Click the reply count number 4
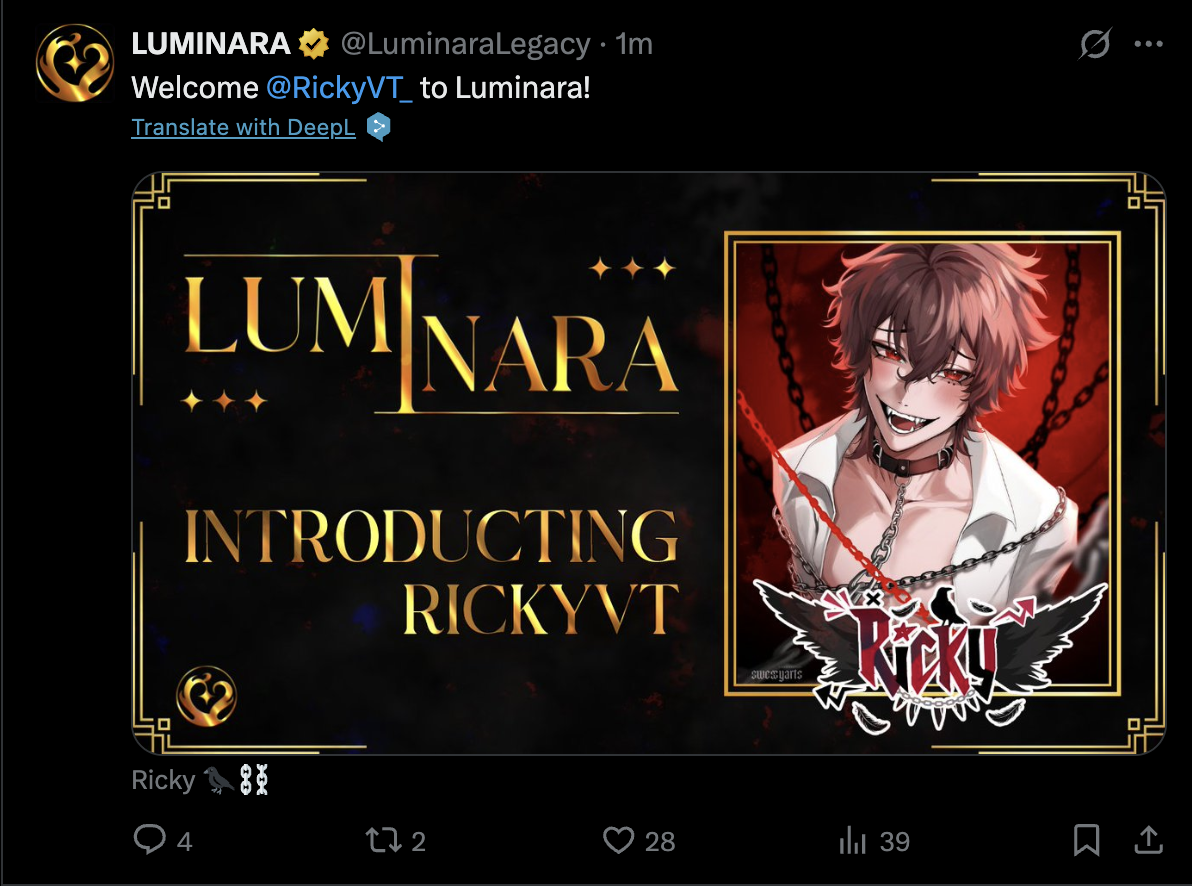Screen dimensions: 1192x886 tap(185, 841)
